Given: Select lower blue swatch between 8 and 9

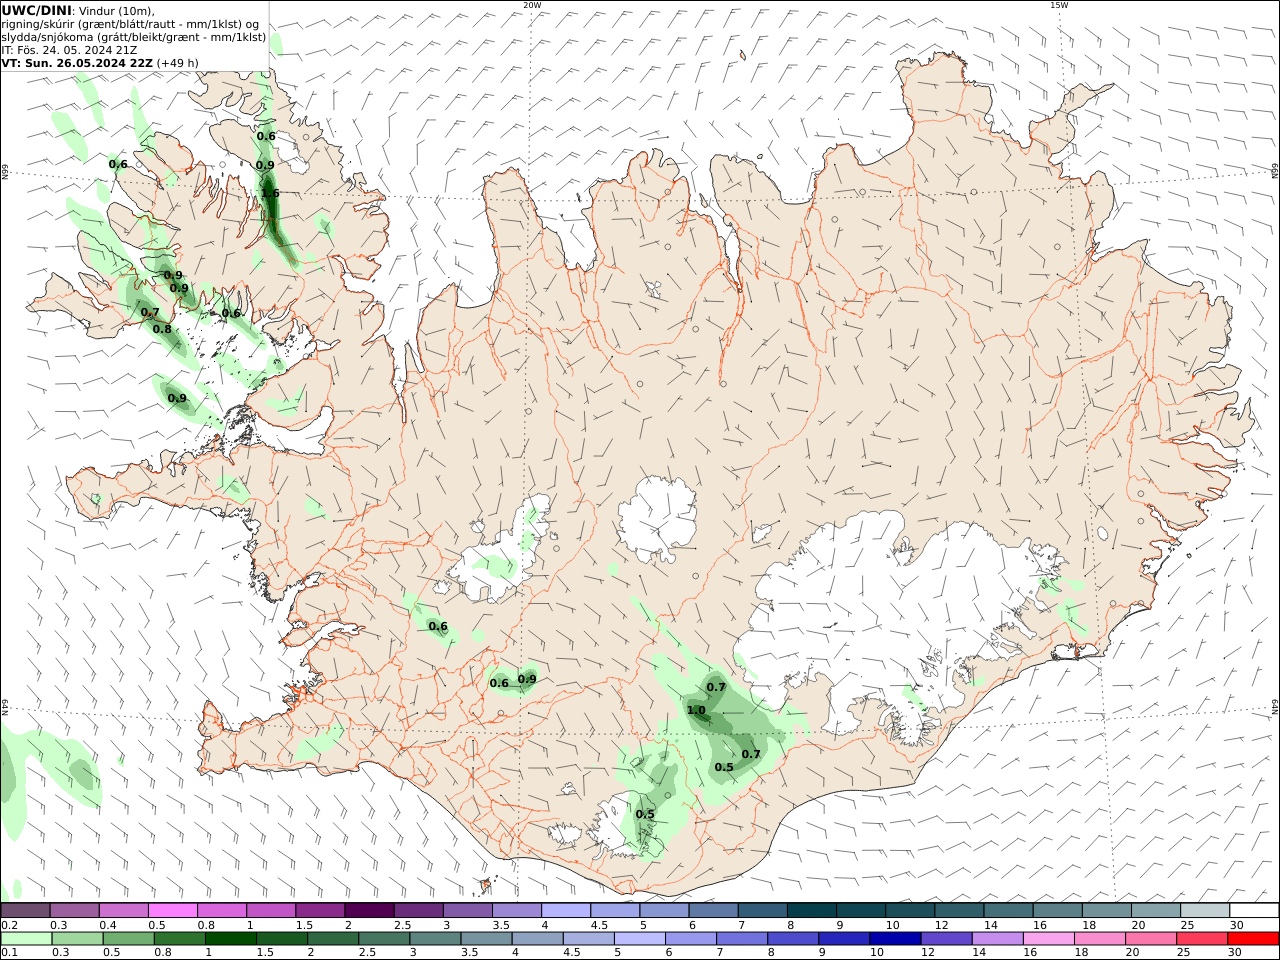Looking at the screenshot, I should click(x=792, y=939).
